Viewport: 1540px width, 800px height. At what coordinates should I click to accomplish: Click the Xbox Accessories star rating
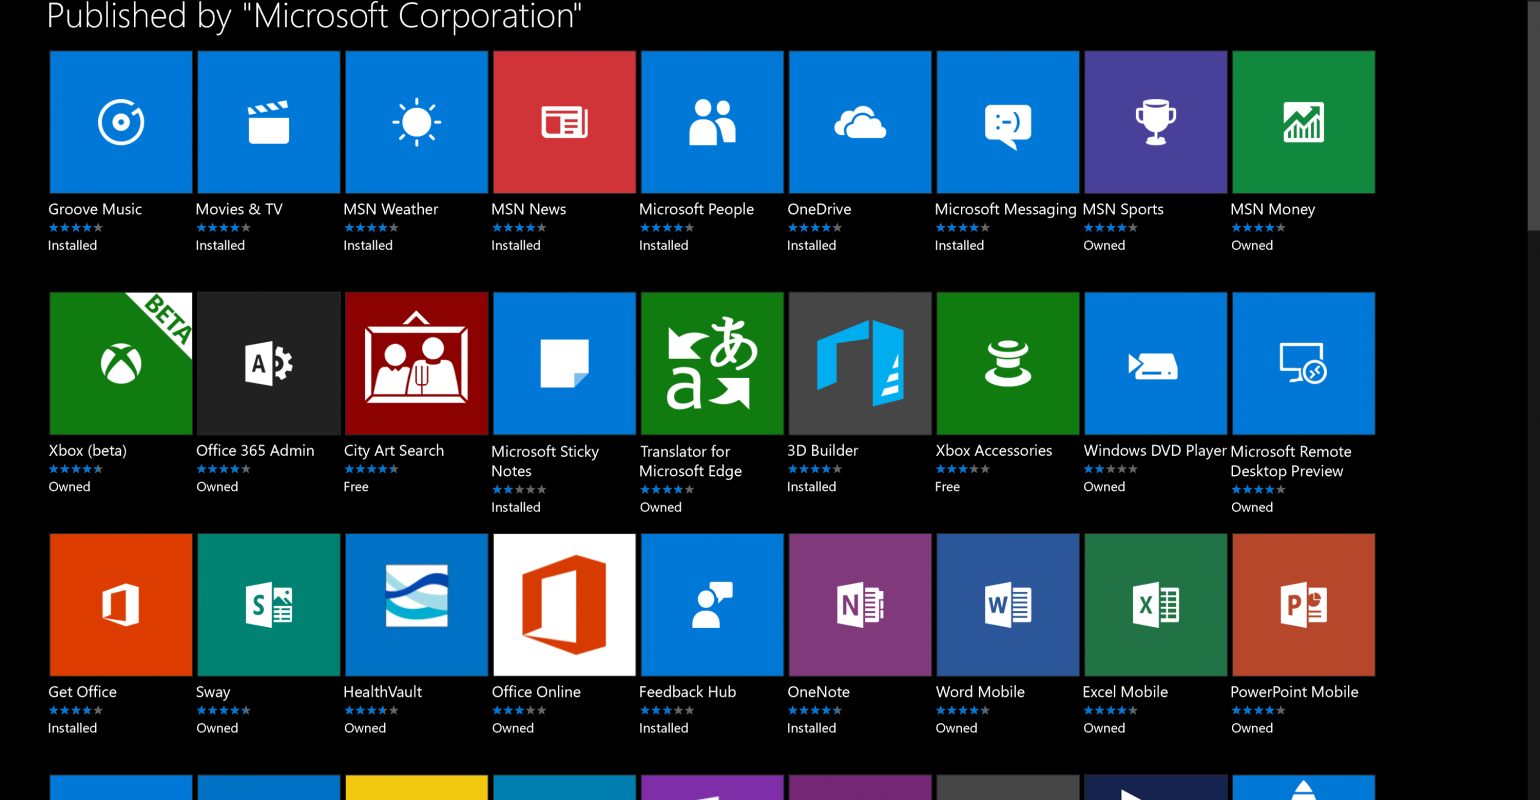click(962, 469)
